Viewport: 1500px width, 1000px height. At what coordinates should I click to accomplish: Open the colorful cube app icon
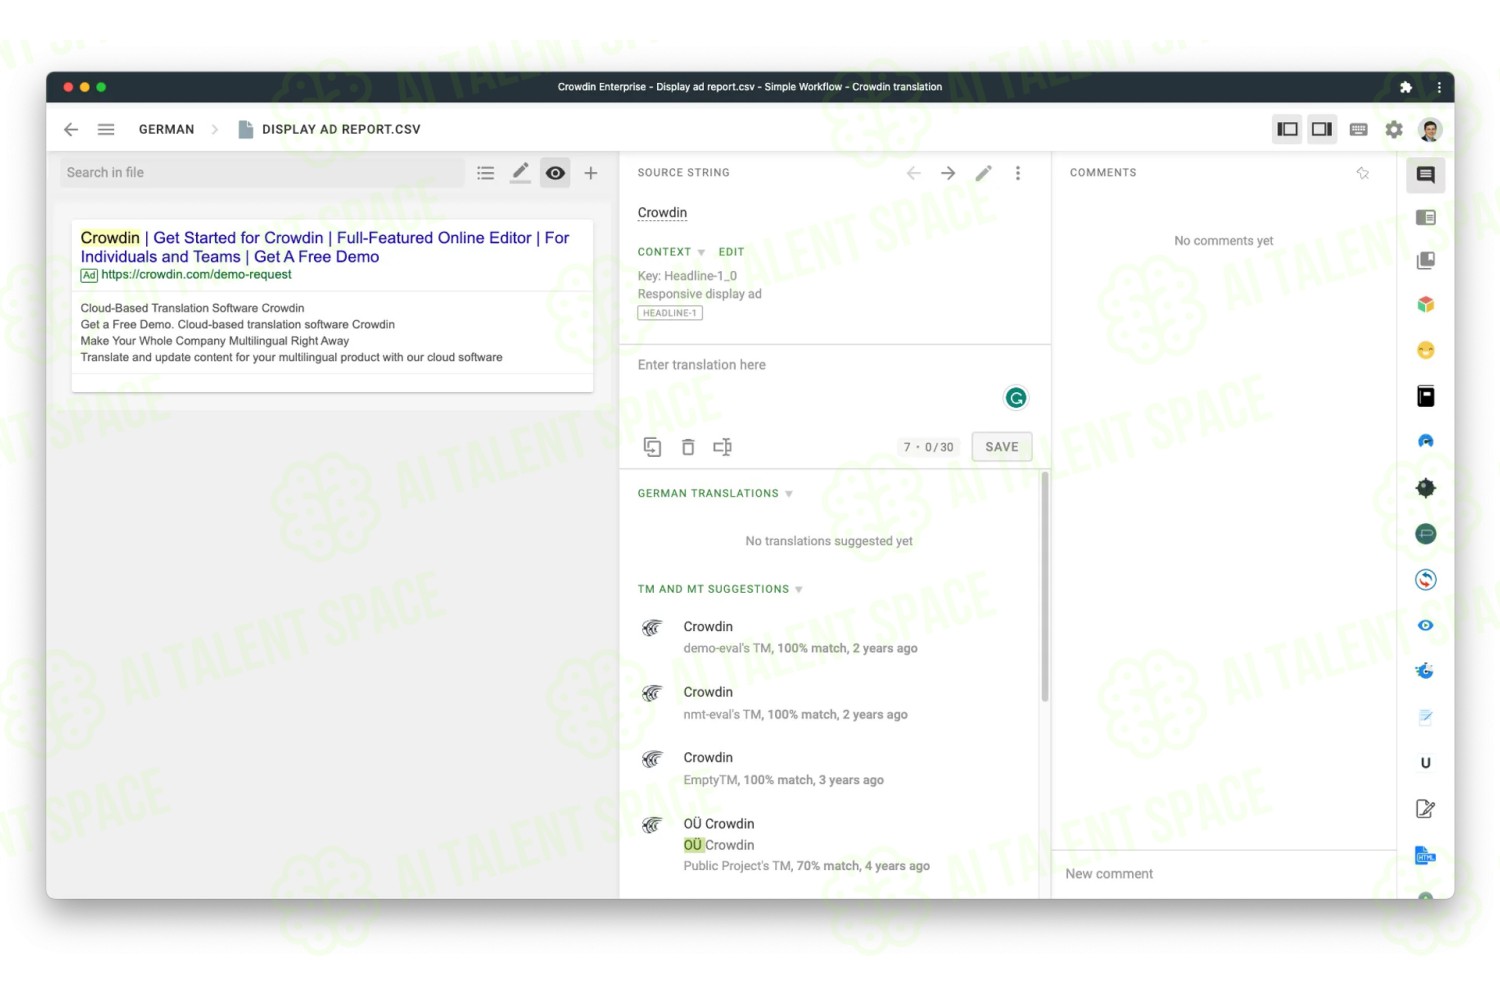point(1426,304)
